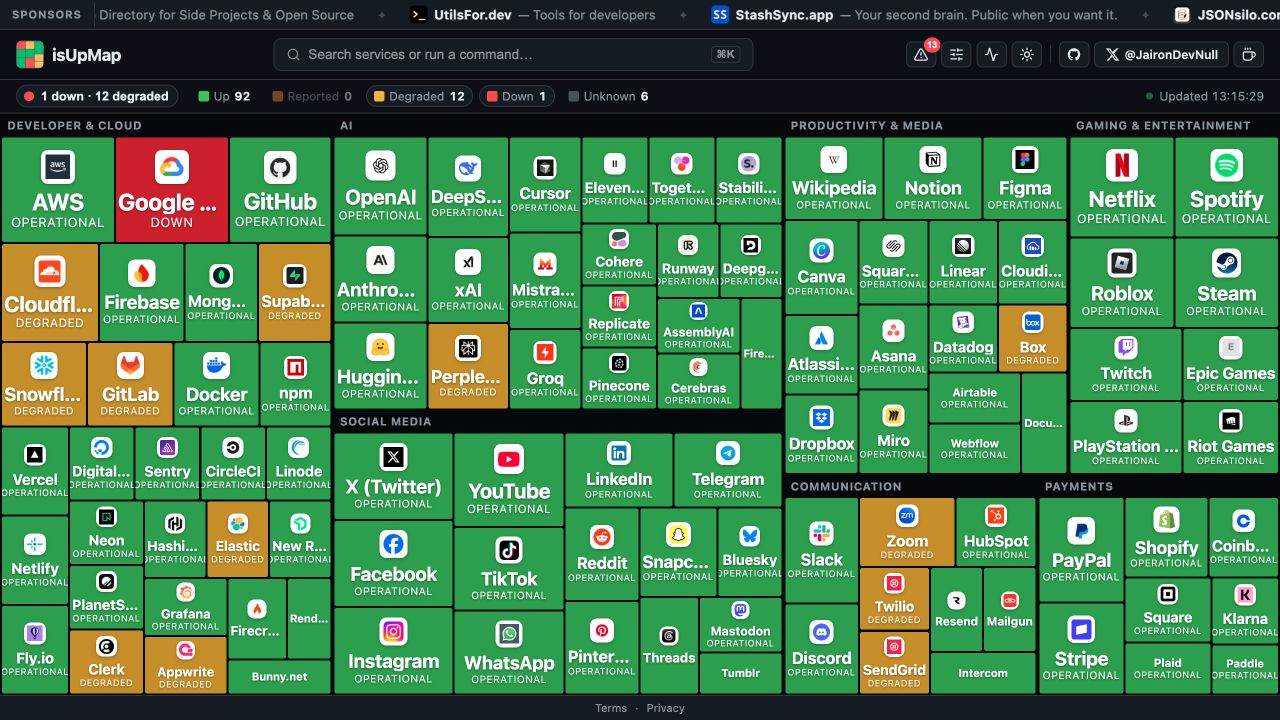Open the Bunny.net tile

pyautogui.click(x=279, y=677)
